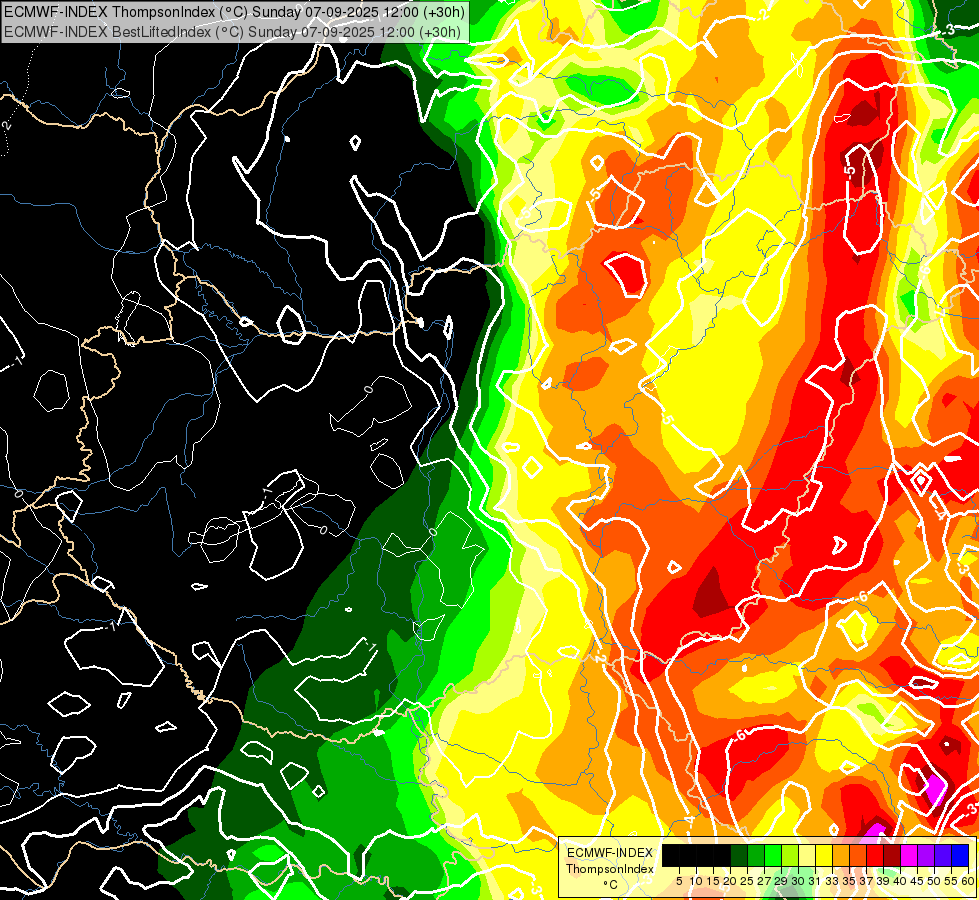Viewport: 979px width, 900px height.
Task: Click legend scale value 15
Action: [713, 881]
